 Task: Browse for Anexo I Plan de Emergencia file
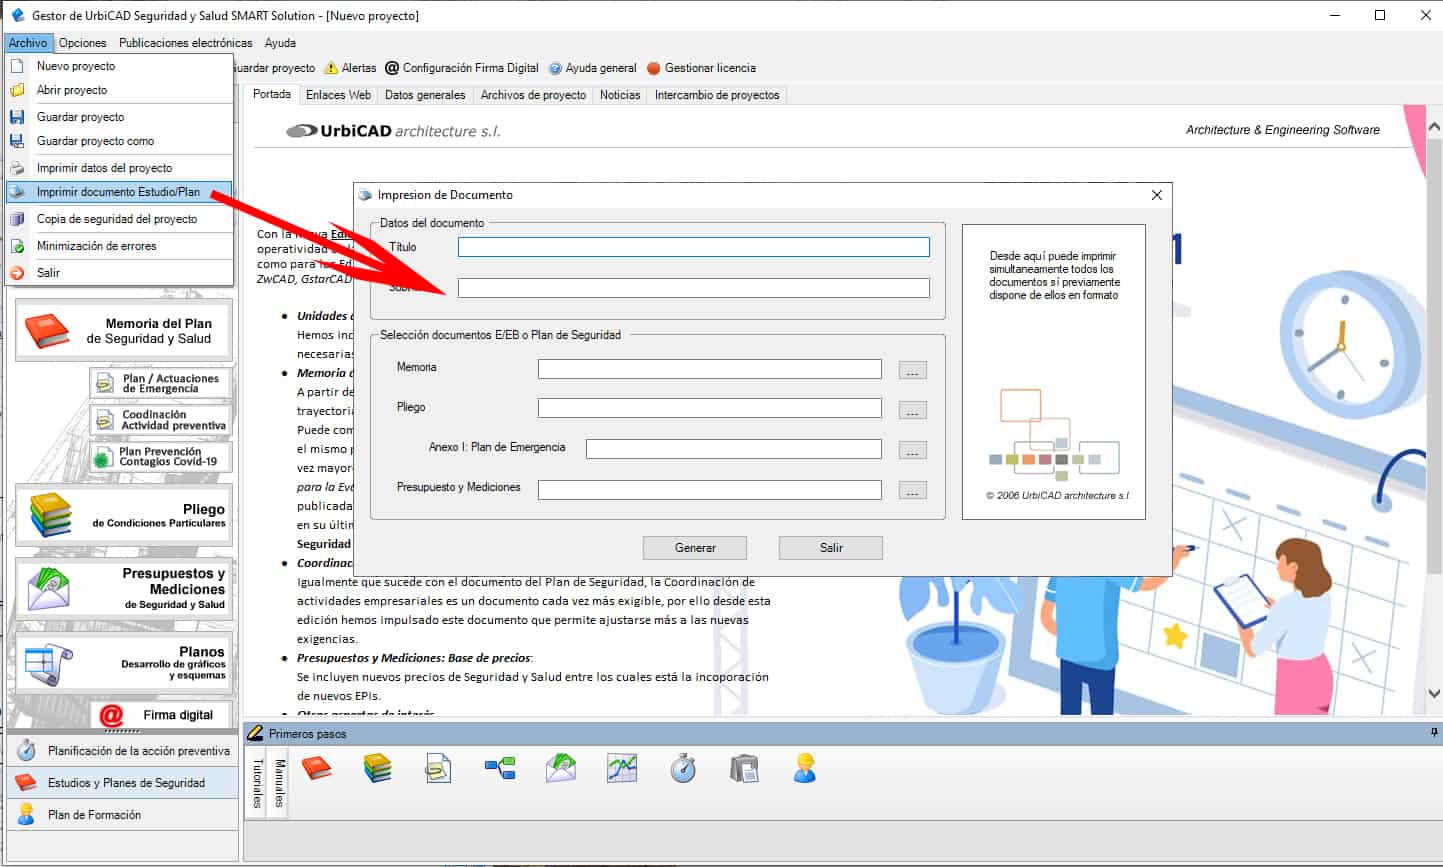[912, 451]
